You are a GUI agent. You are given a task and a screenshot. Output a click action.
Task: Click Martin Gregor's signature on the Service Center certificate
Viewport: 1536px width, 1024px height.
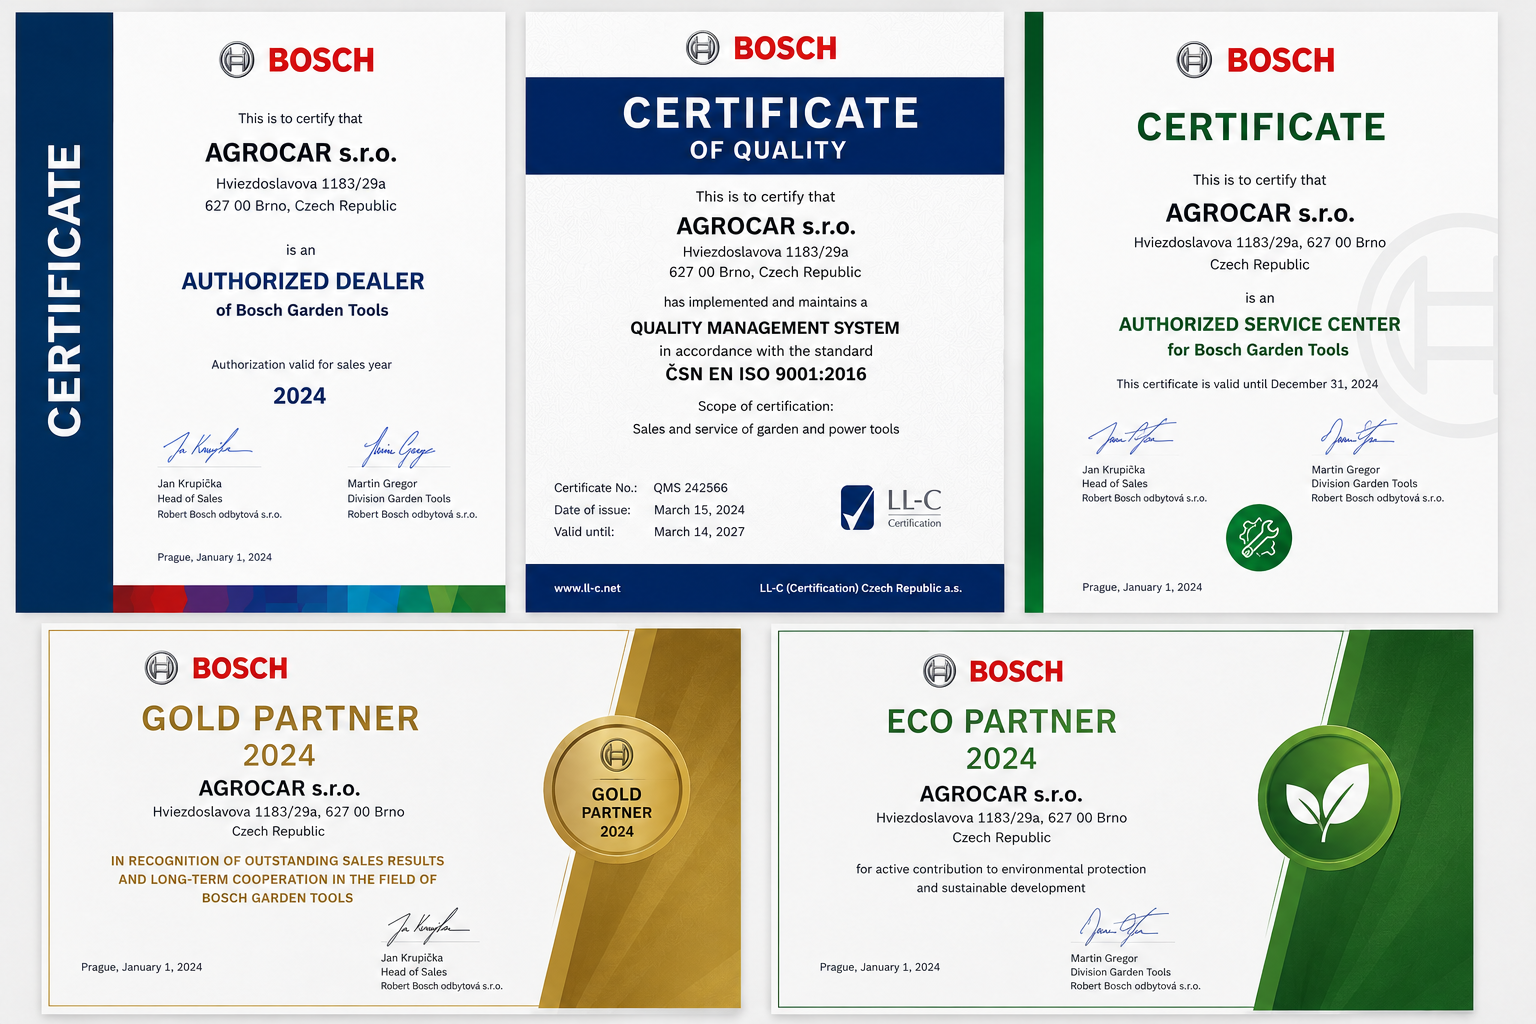click(x=1359, y=436)
